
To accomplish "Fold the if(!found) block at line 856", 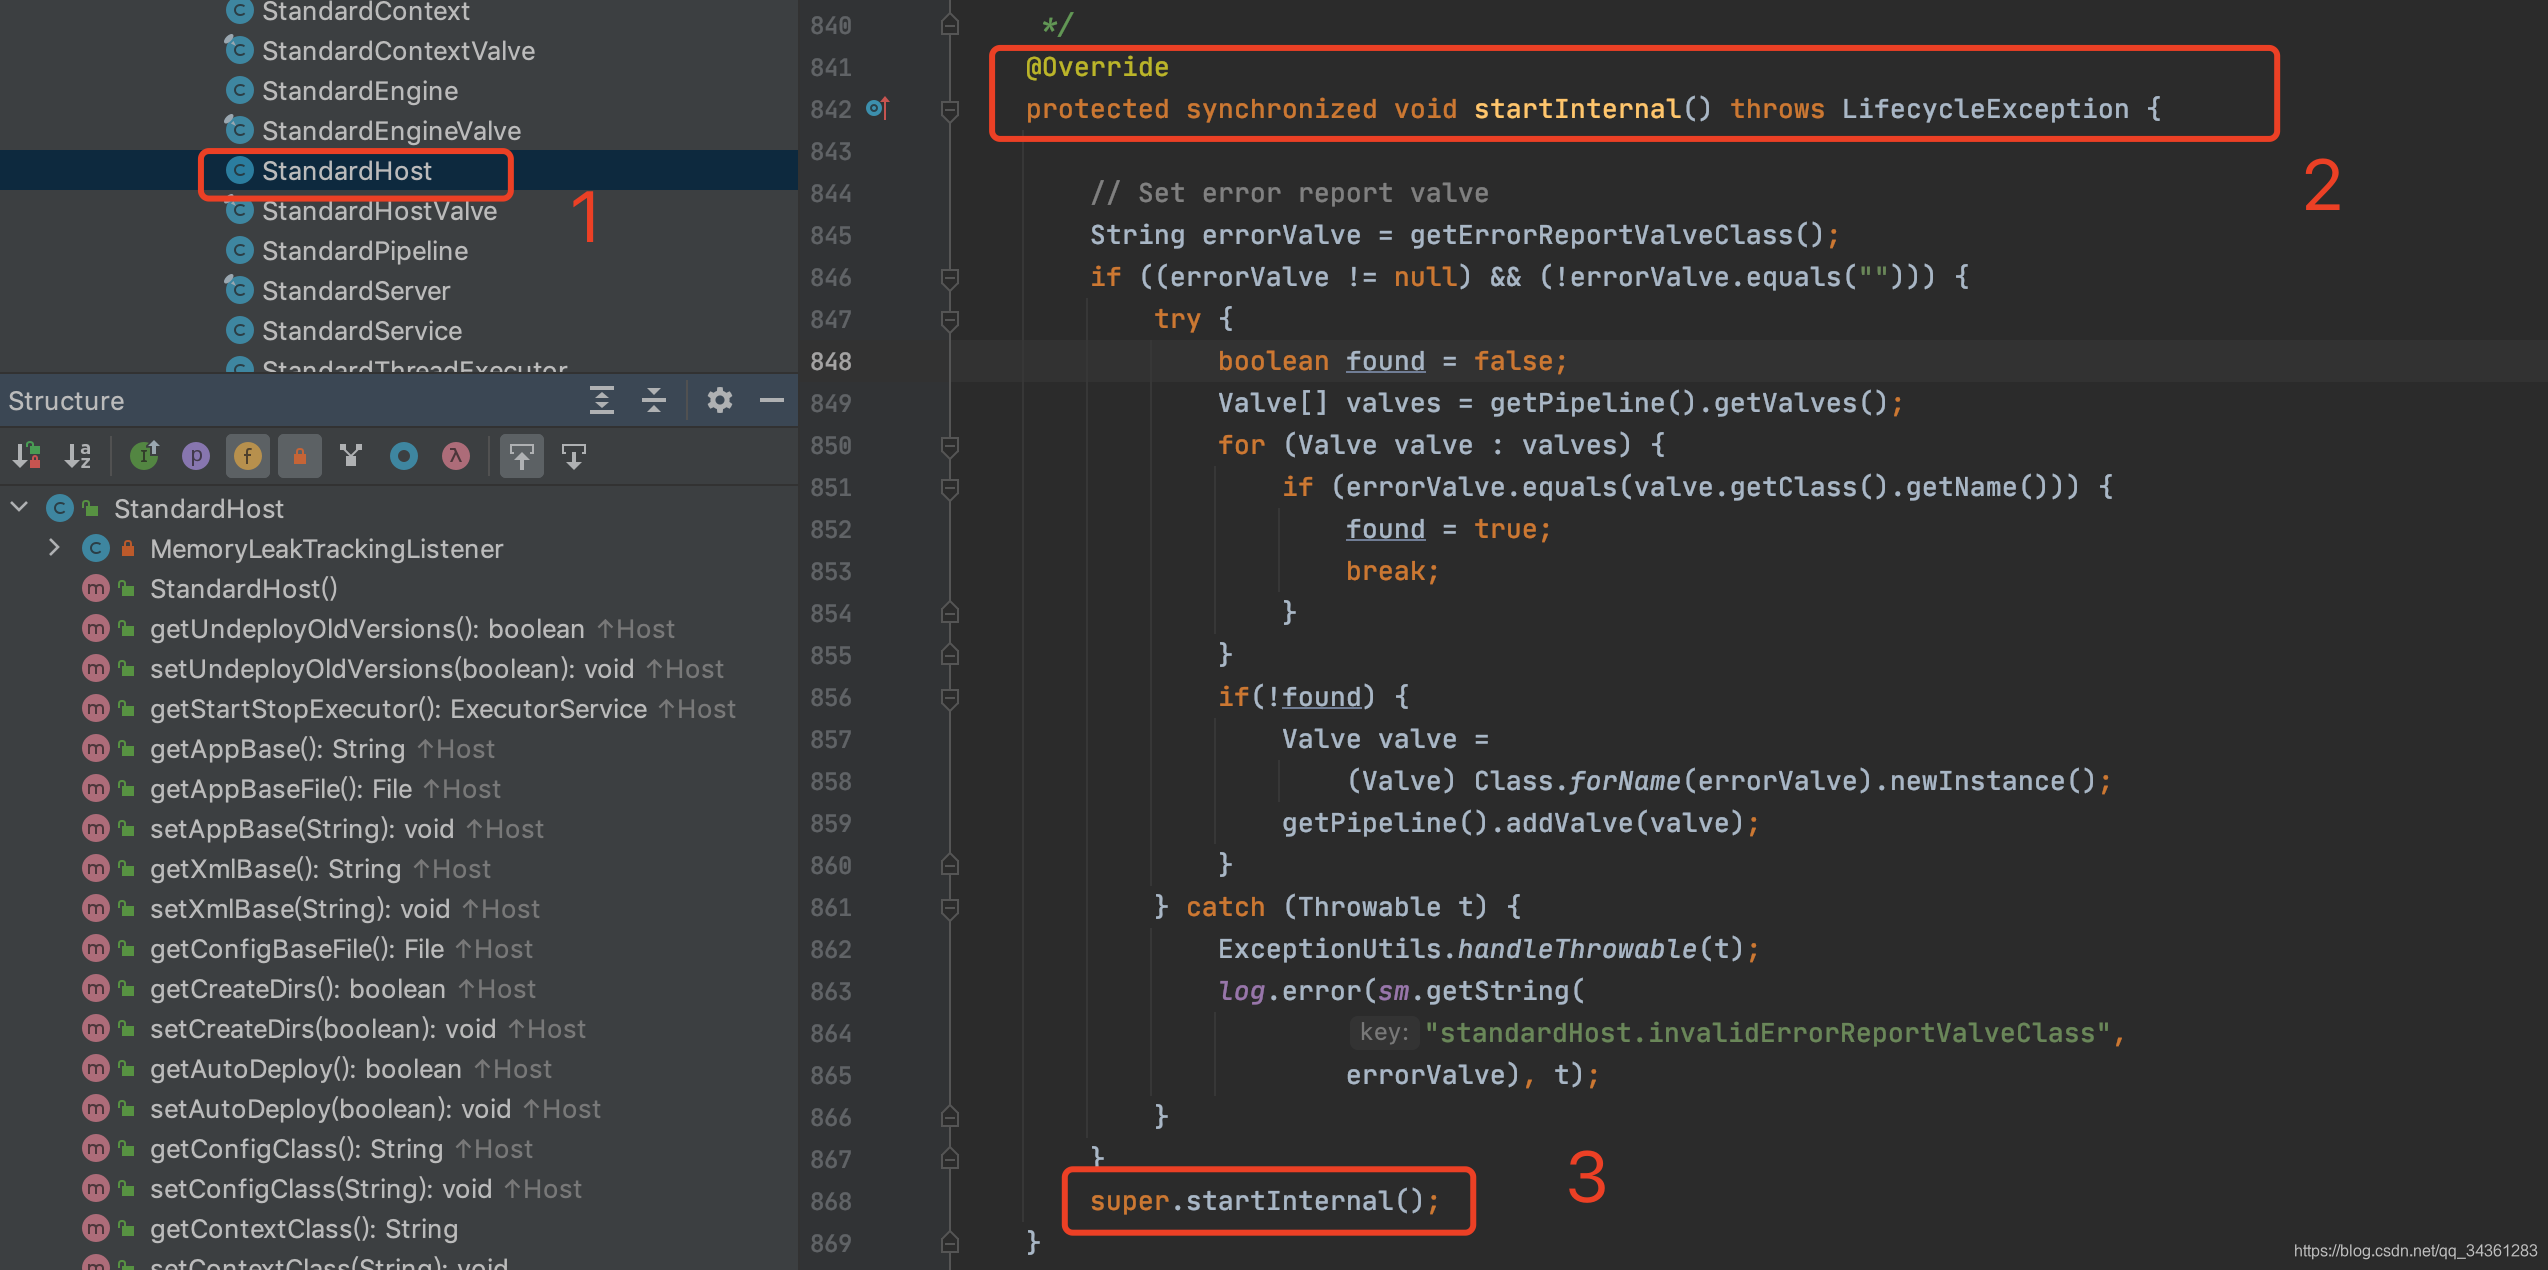I will [950, 697].
